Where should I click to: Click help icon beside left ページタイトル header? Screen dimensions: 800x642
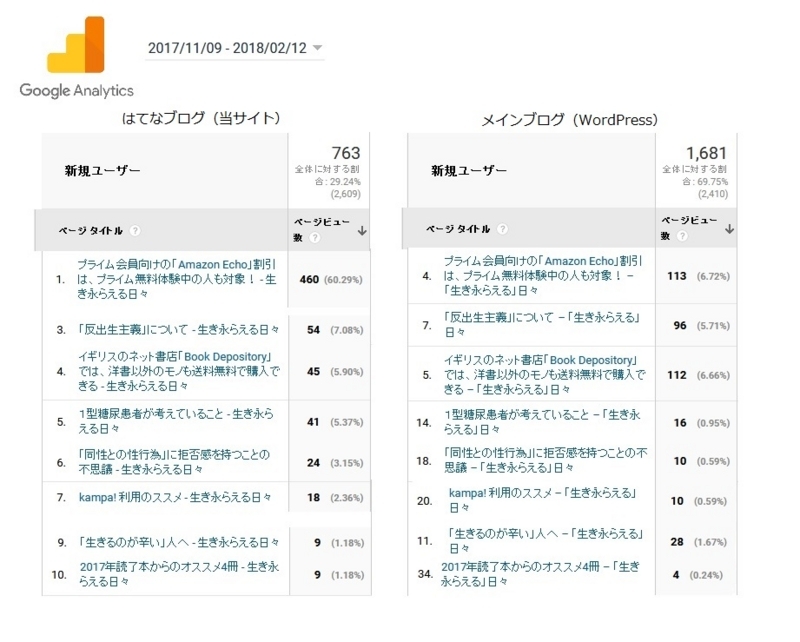135,231
